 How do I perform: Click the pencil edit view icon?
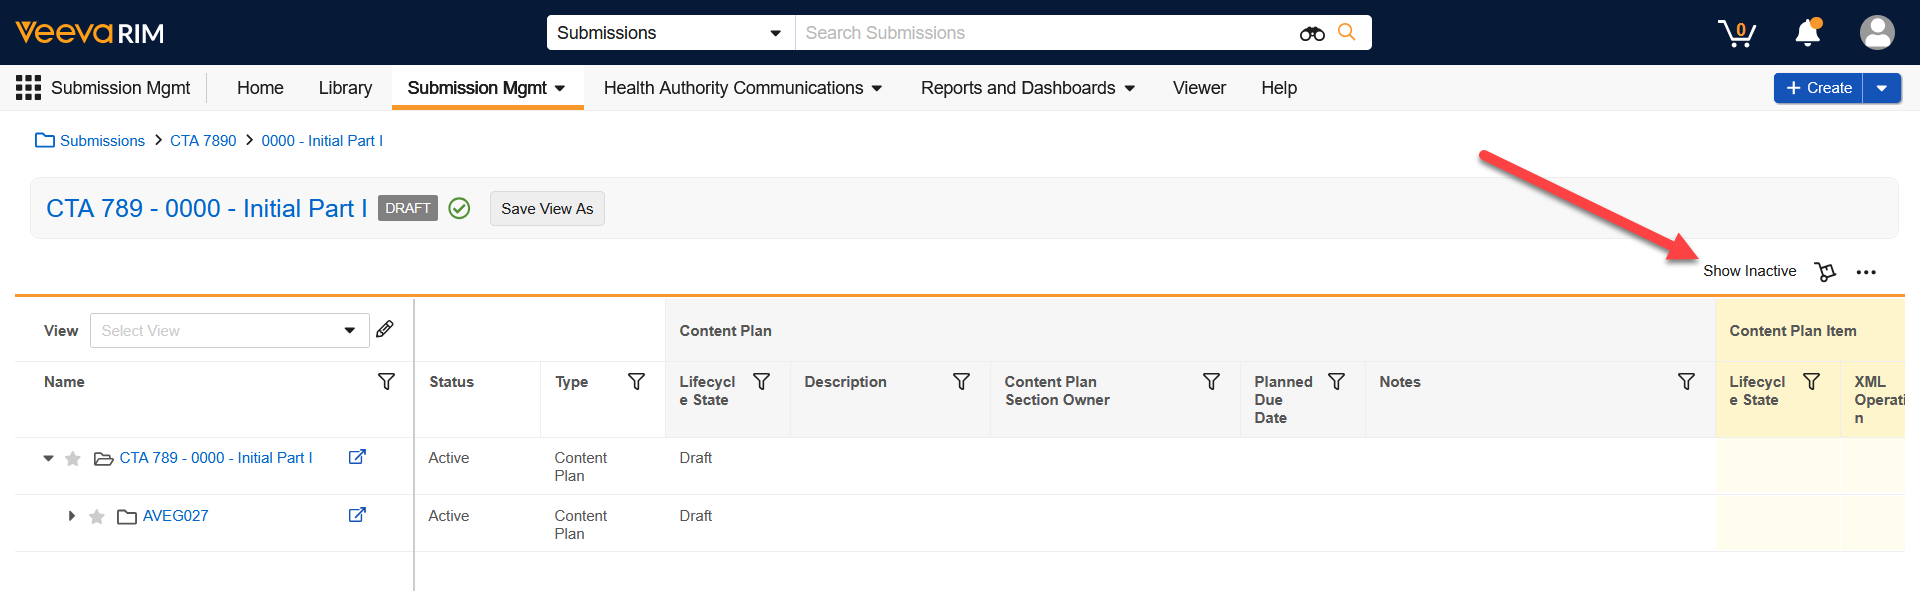[x=385, y=329]
